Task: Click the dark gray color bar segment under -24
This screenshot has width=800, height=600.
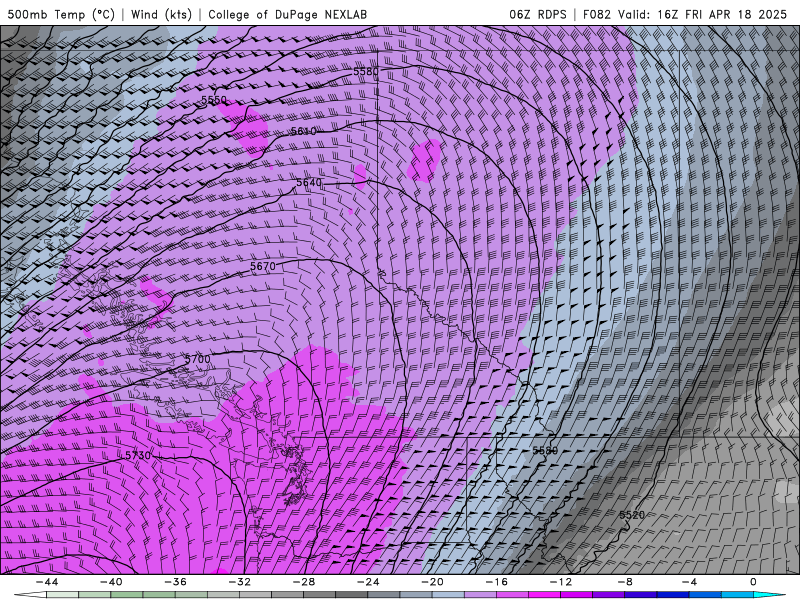Action: pyautogui.click(x=352, y=595)
